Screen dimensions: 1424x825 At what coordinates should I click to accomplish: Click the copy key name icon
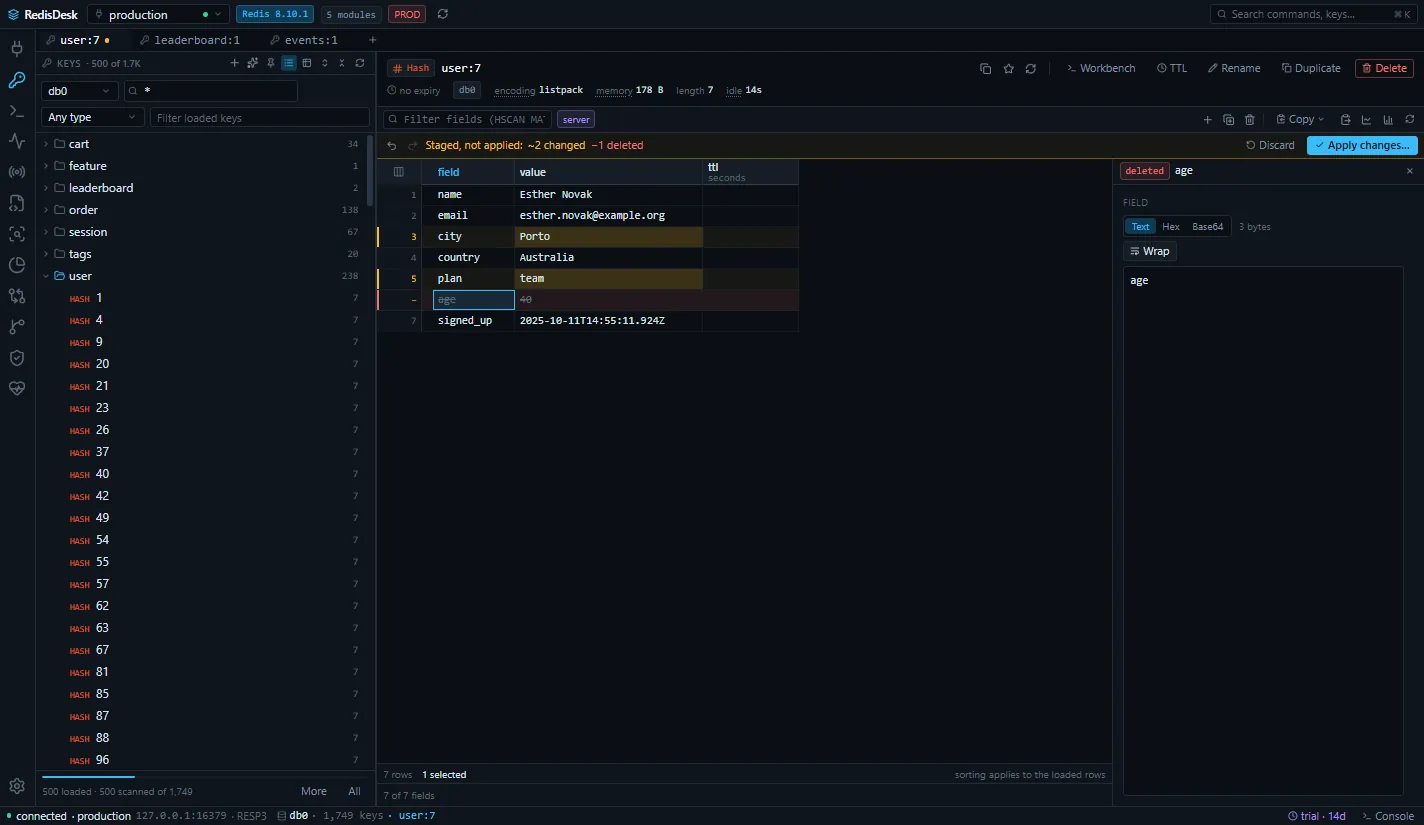[985, 68]
